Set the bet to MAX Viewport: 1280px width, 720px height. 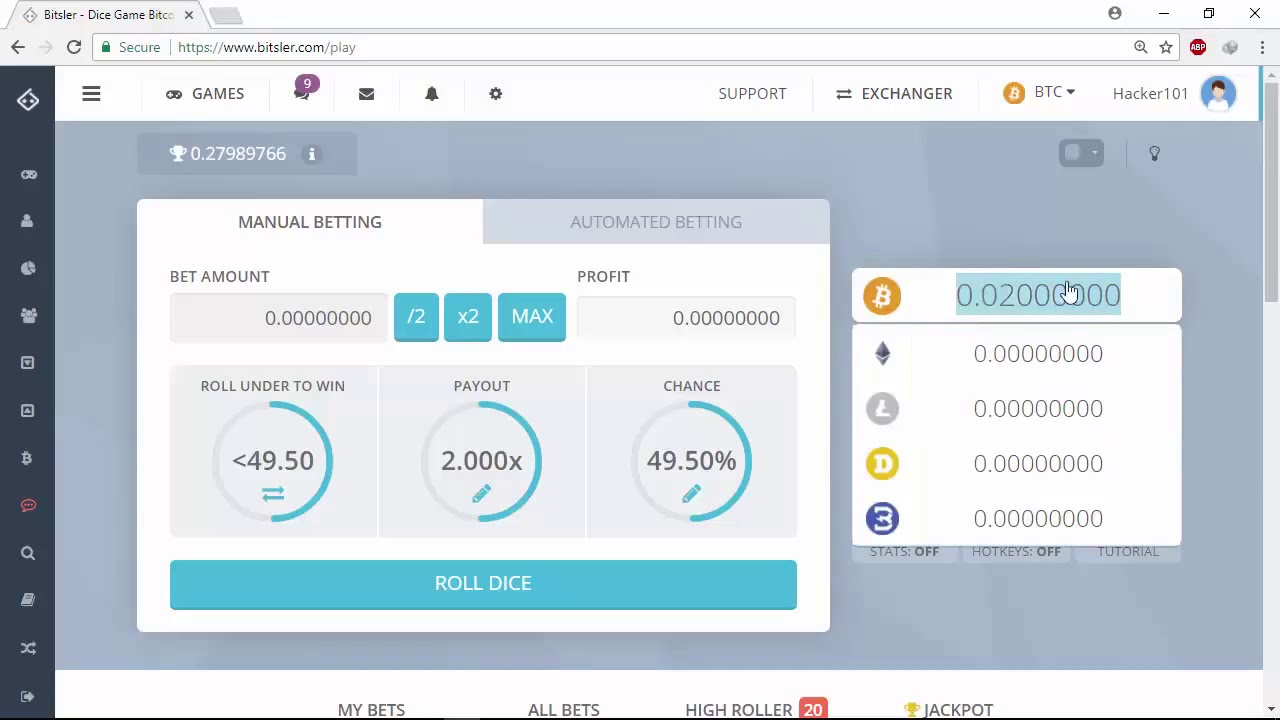(532, 317)
